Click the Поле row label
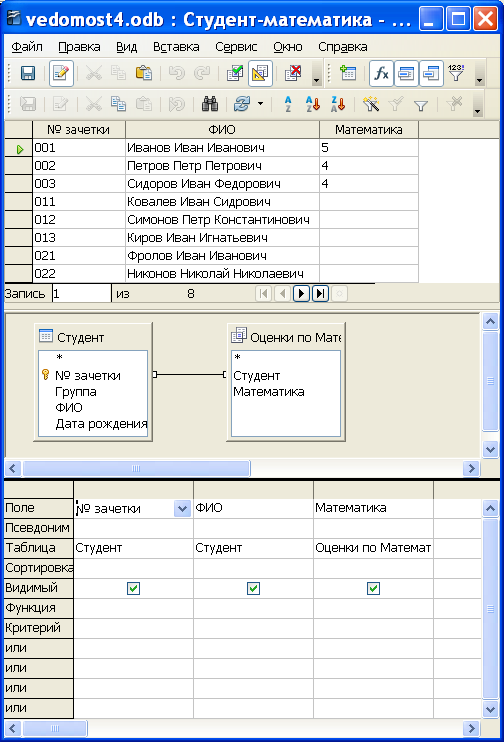Viewport: 504px width, 742px height. tap(39, 508)
